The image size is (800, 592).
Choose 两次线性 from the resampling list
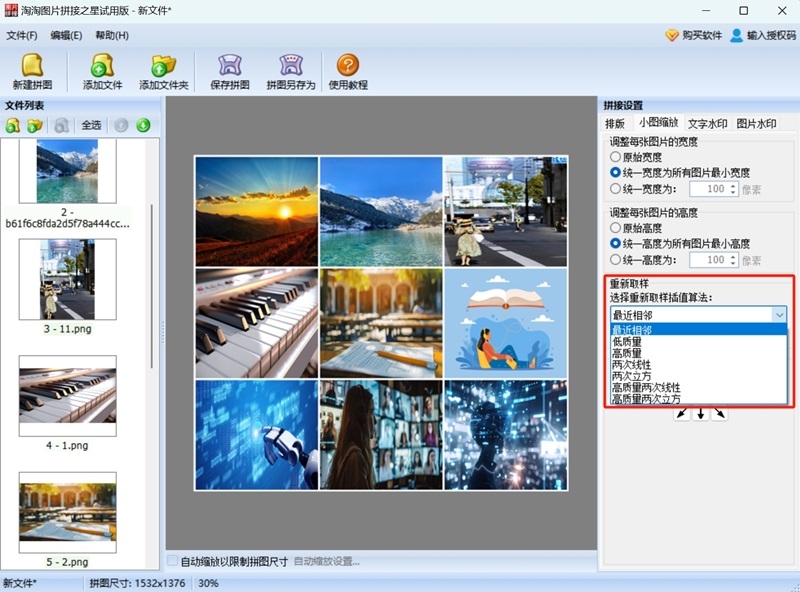click(632, 364)
